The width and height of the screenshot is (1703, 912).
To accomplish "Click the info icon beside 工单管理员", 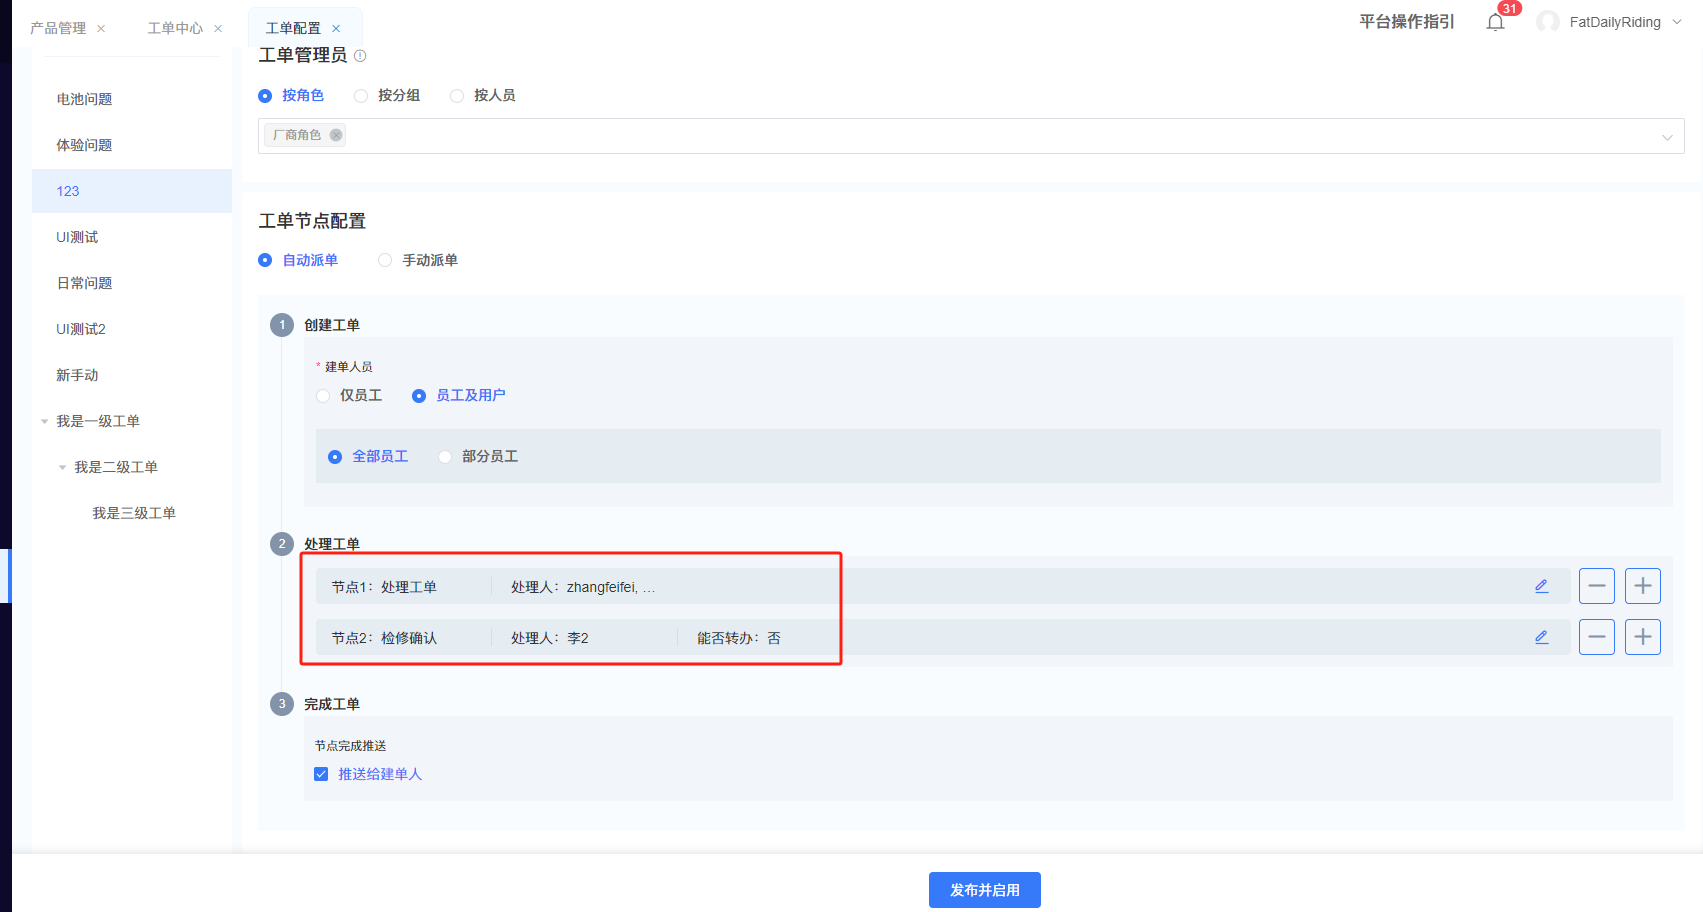I will point(360,56).
